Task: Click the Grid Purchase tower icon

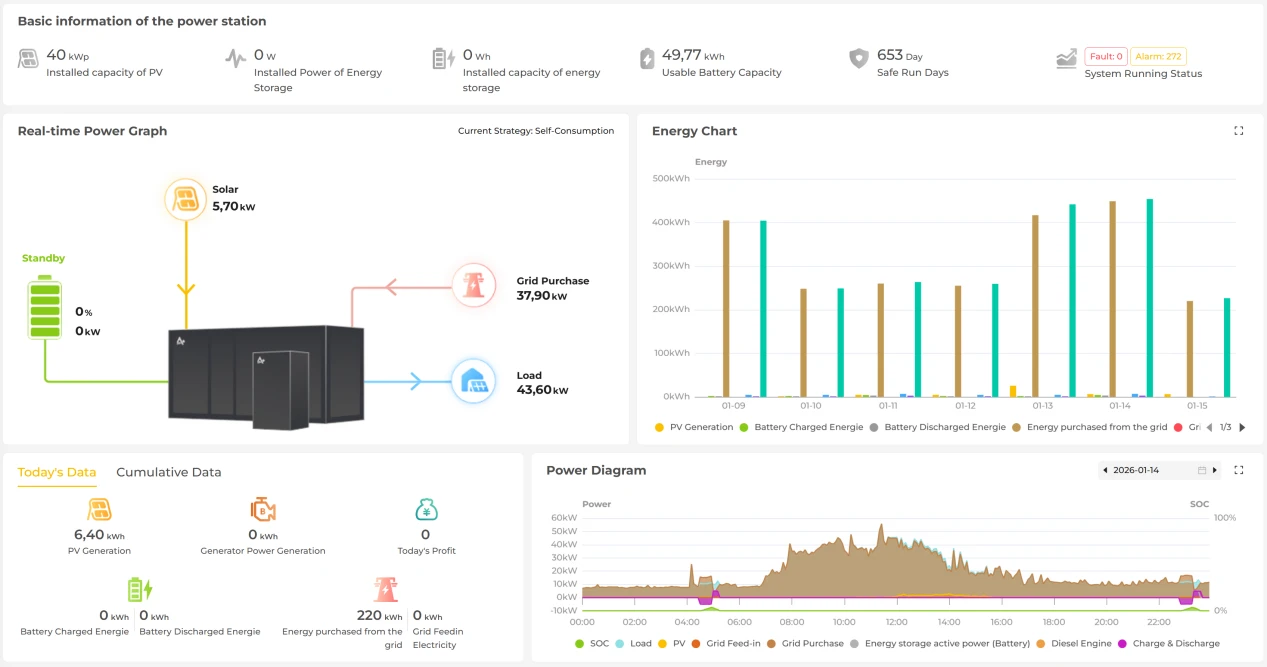Action: click(x=474, y=287)
